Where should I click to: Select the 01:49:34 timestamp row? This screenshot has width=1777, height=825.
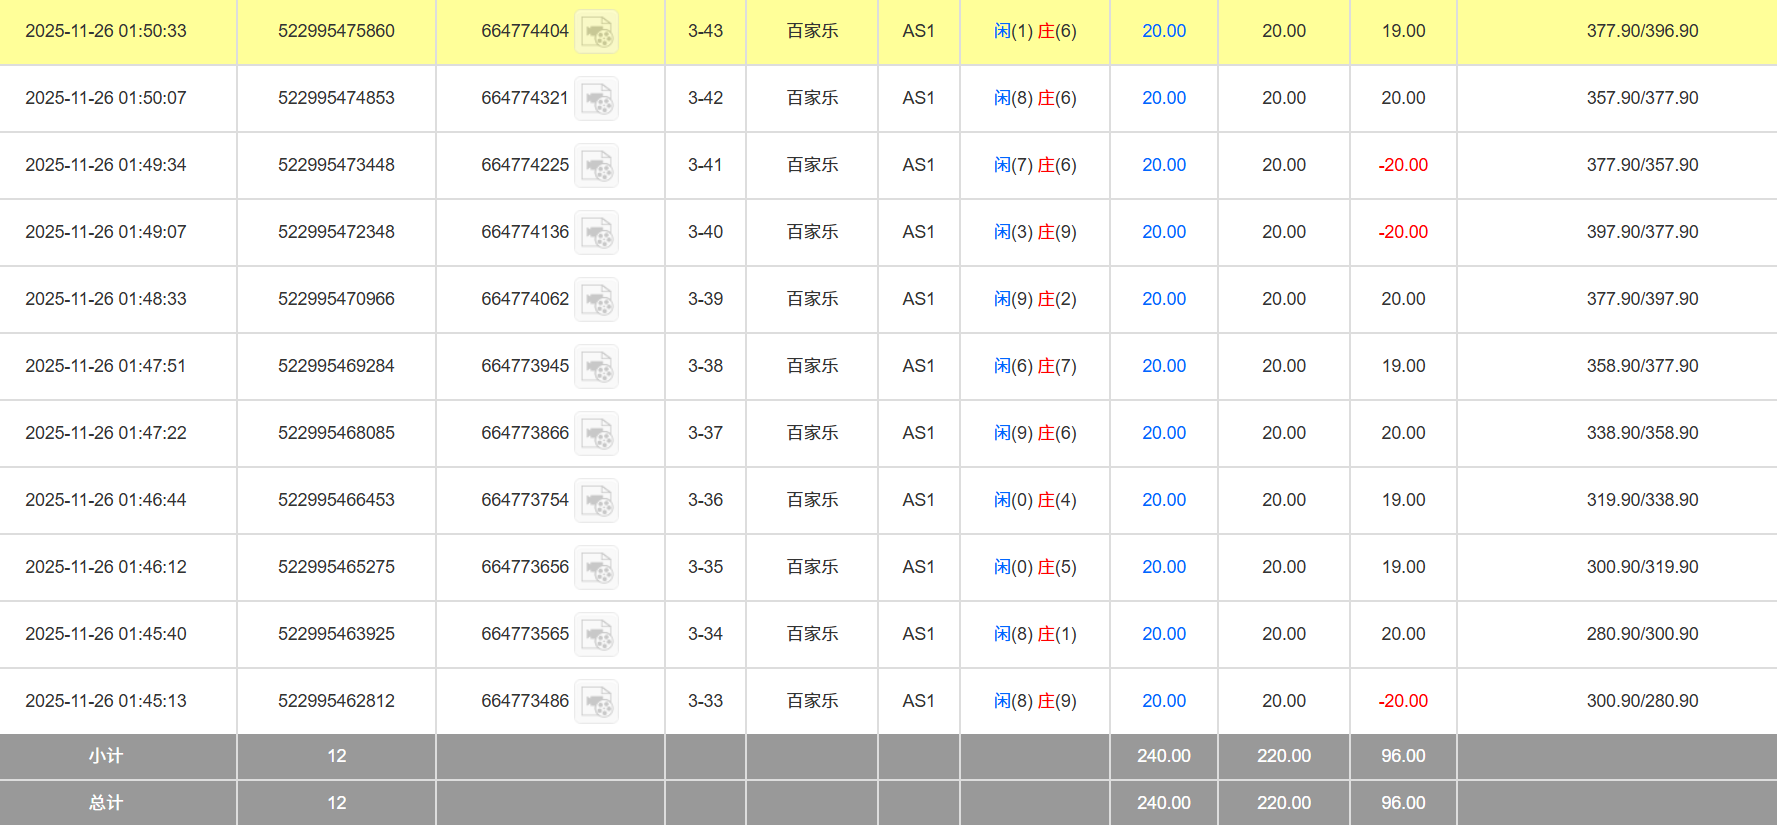point(106,165)
